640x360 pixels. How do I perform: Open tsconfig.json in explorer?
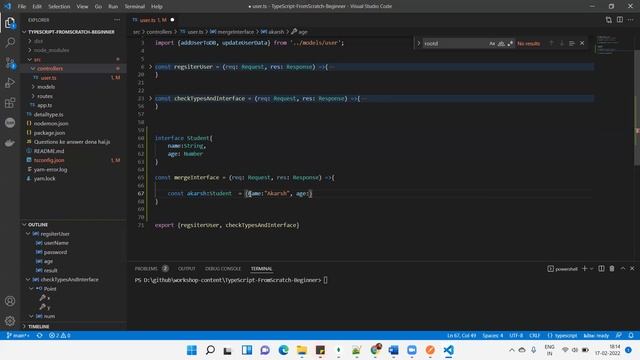click(x=49, y=160)
